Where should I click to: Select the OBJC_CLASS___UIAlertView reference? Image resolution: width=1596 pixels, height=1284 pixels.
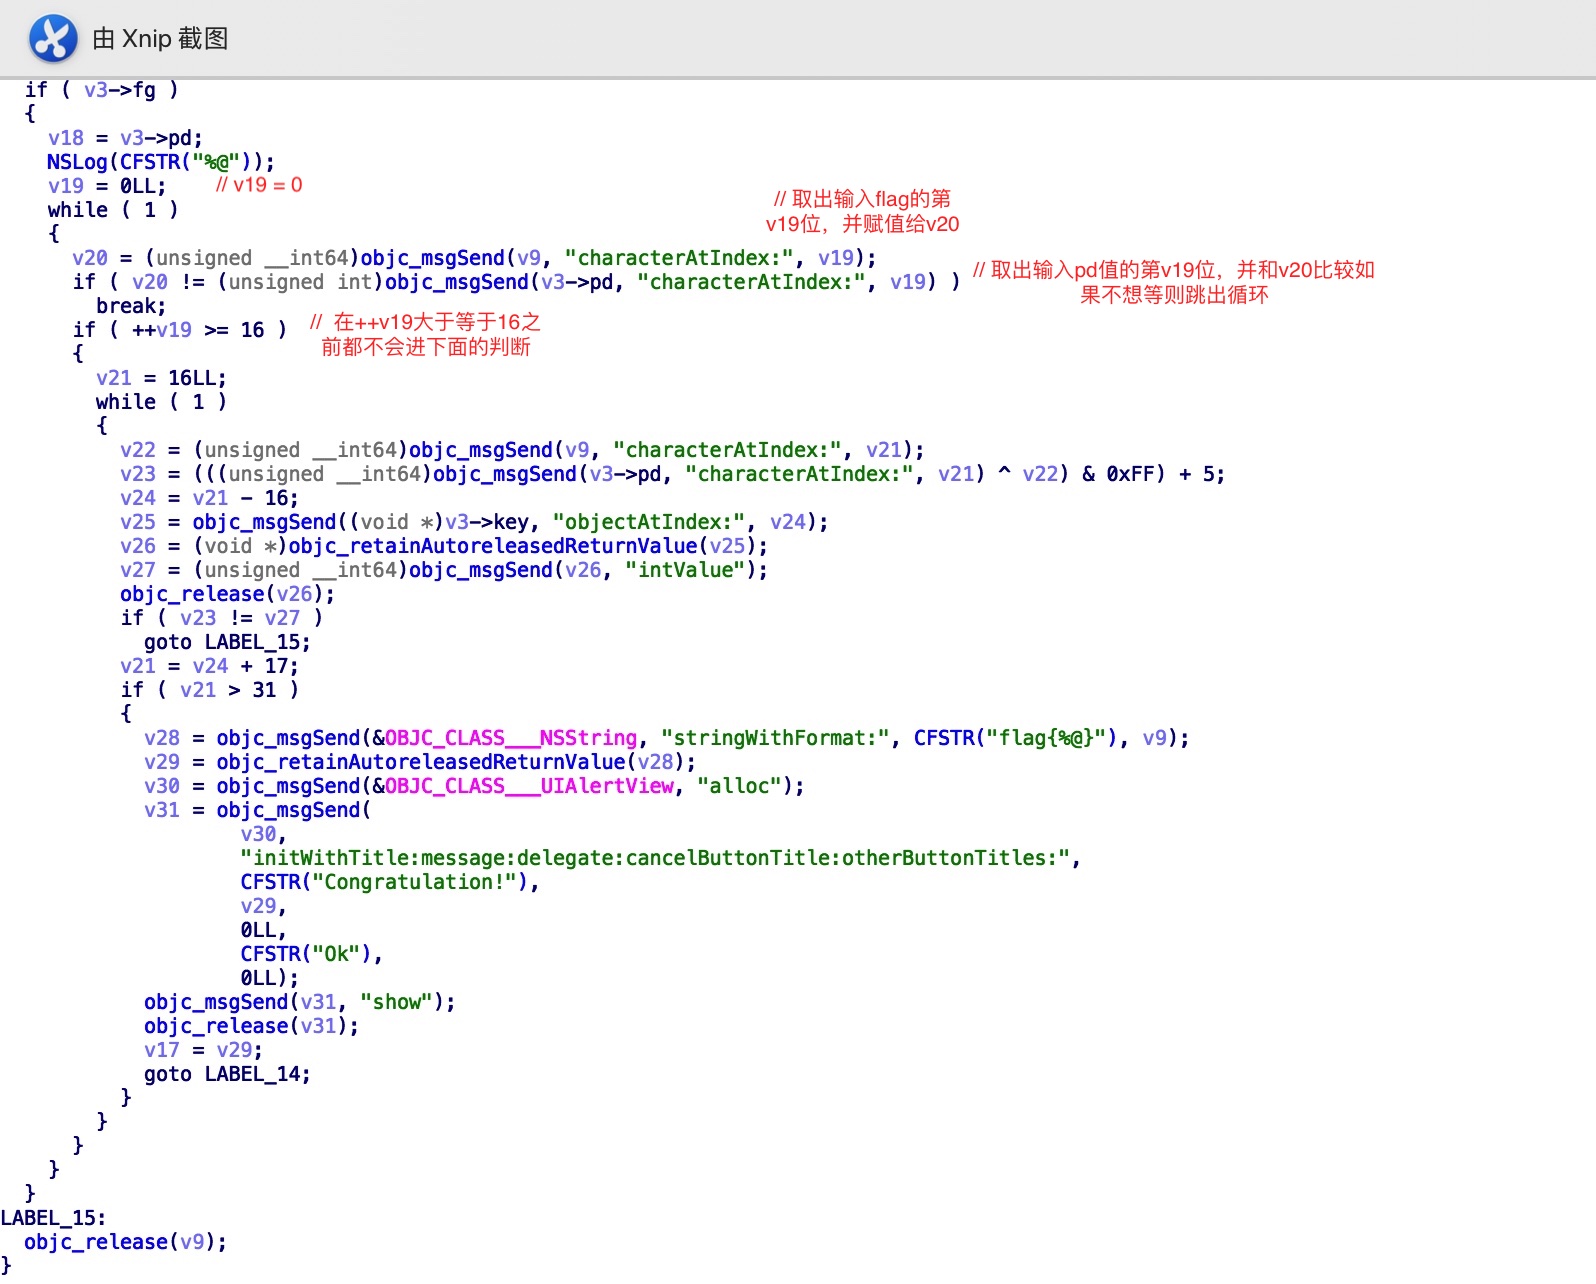(529, 786)
